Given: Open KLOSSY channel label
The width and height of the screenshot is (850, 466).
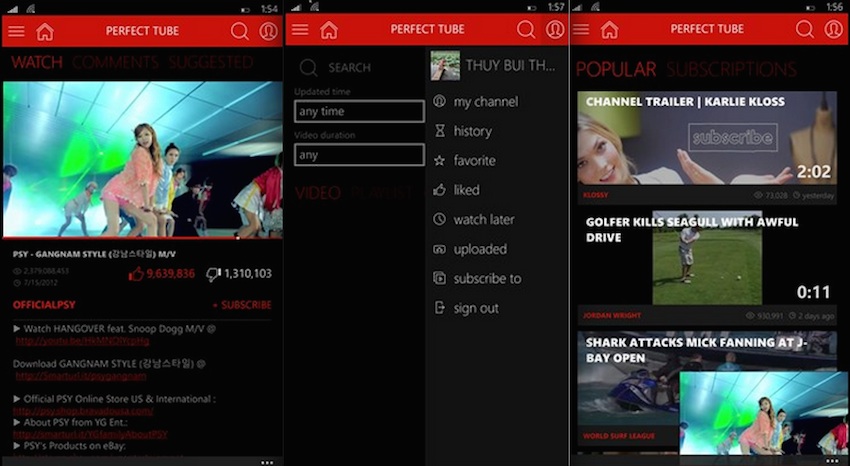Looking at the screenshot, I should [596, 195].
